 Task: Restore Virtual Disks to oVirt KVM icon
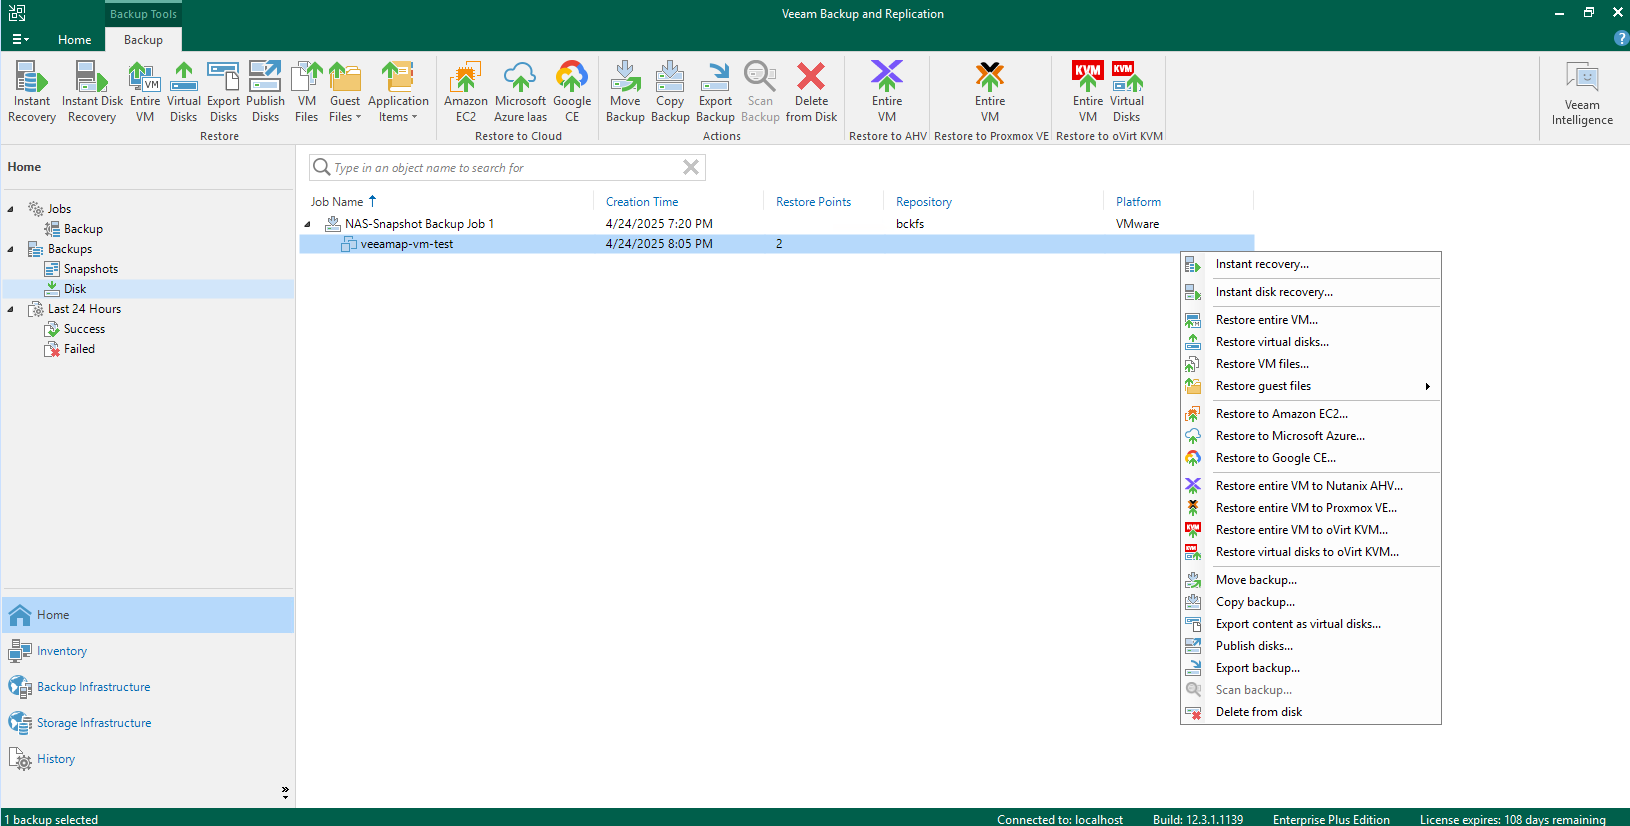[x=1127, y=92]
